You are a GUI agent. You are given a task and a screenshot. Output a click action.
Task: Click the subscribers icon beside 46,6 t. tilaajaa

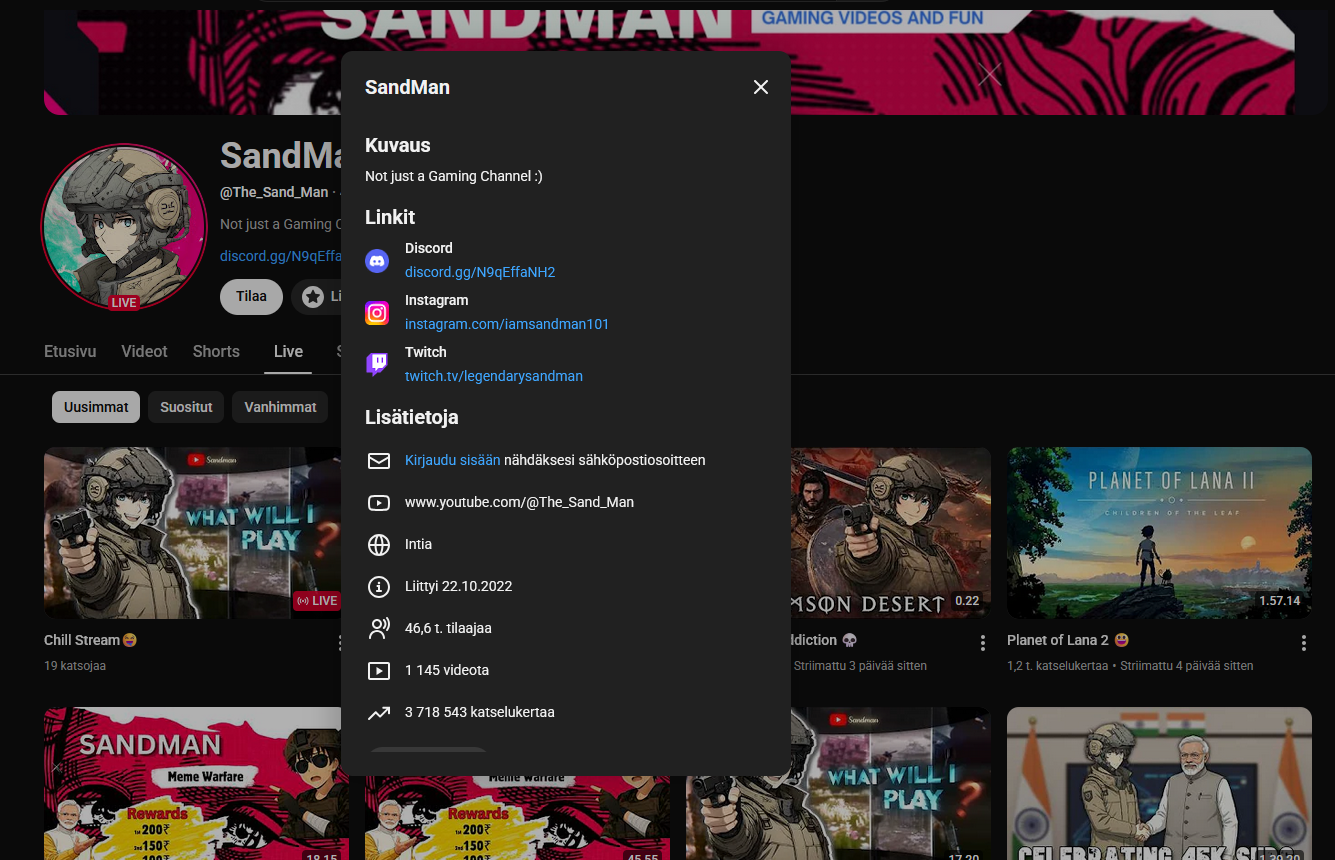[379, 629]
